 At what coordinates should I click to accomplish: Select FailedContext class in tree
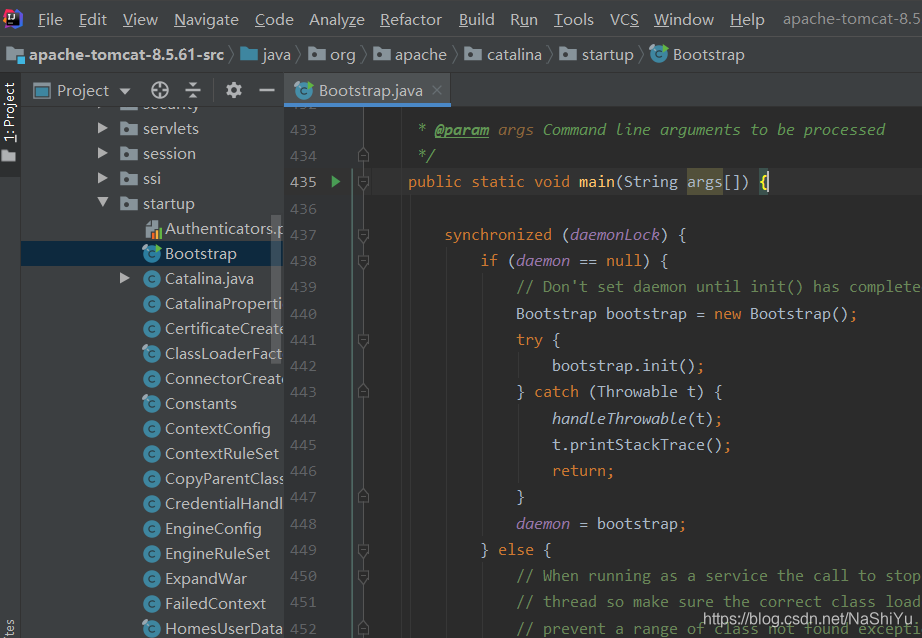click(205, 603)
